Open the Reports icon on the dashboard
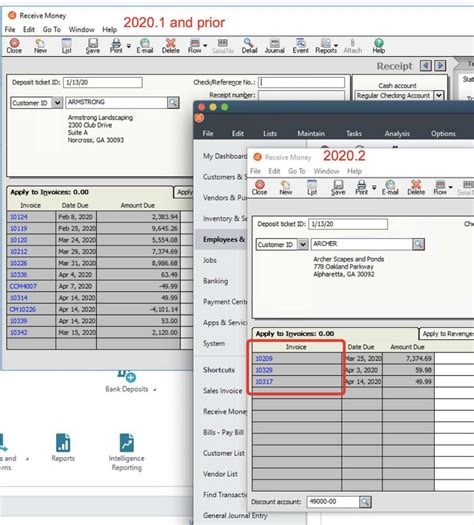The width and height of the screenshot is (474, 525). 63,448
